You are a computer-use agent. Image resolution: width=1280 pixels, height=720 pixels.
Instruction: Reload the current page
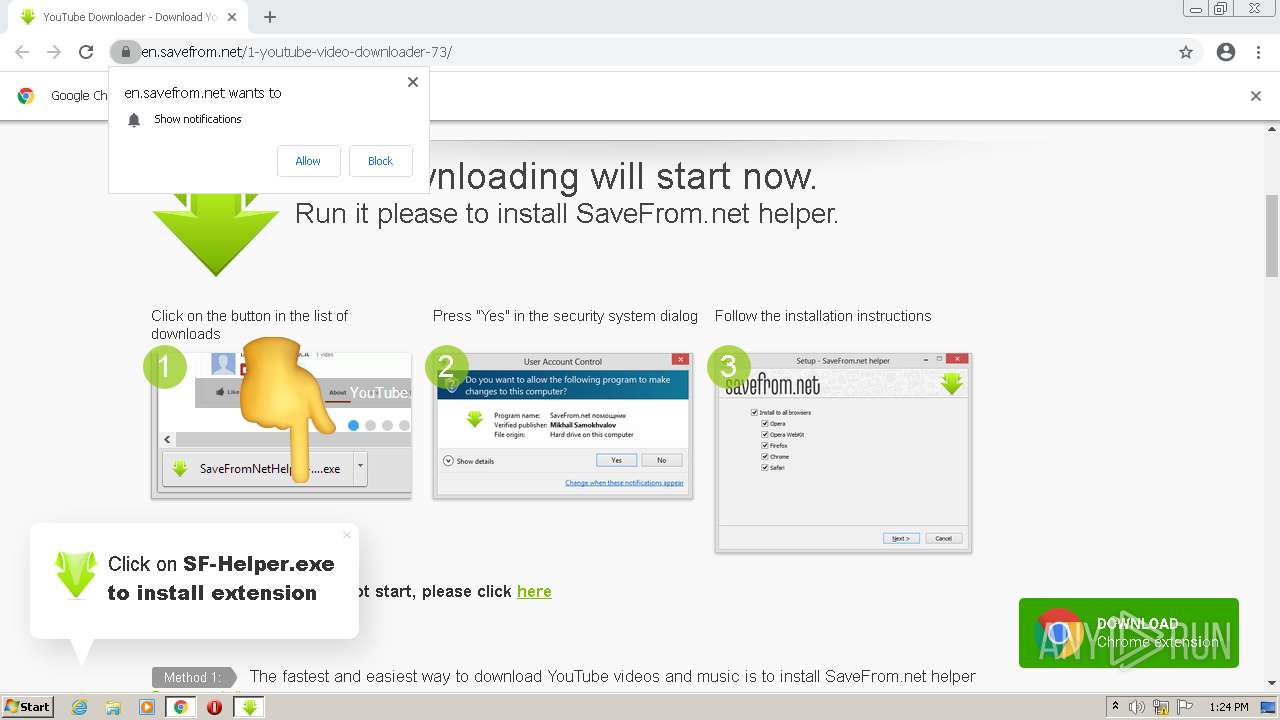click(x=86, y=52)
